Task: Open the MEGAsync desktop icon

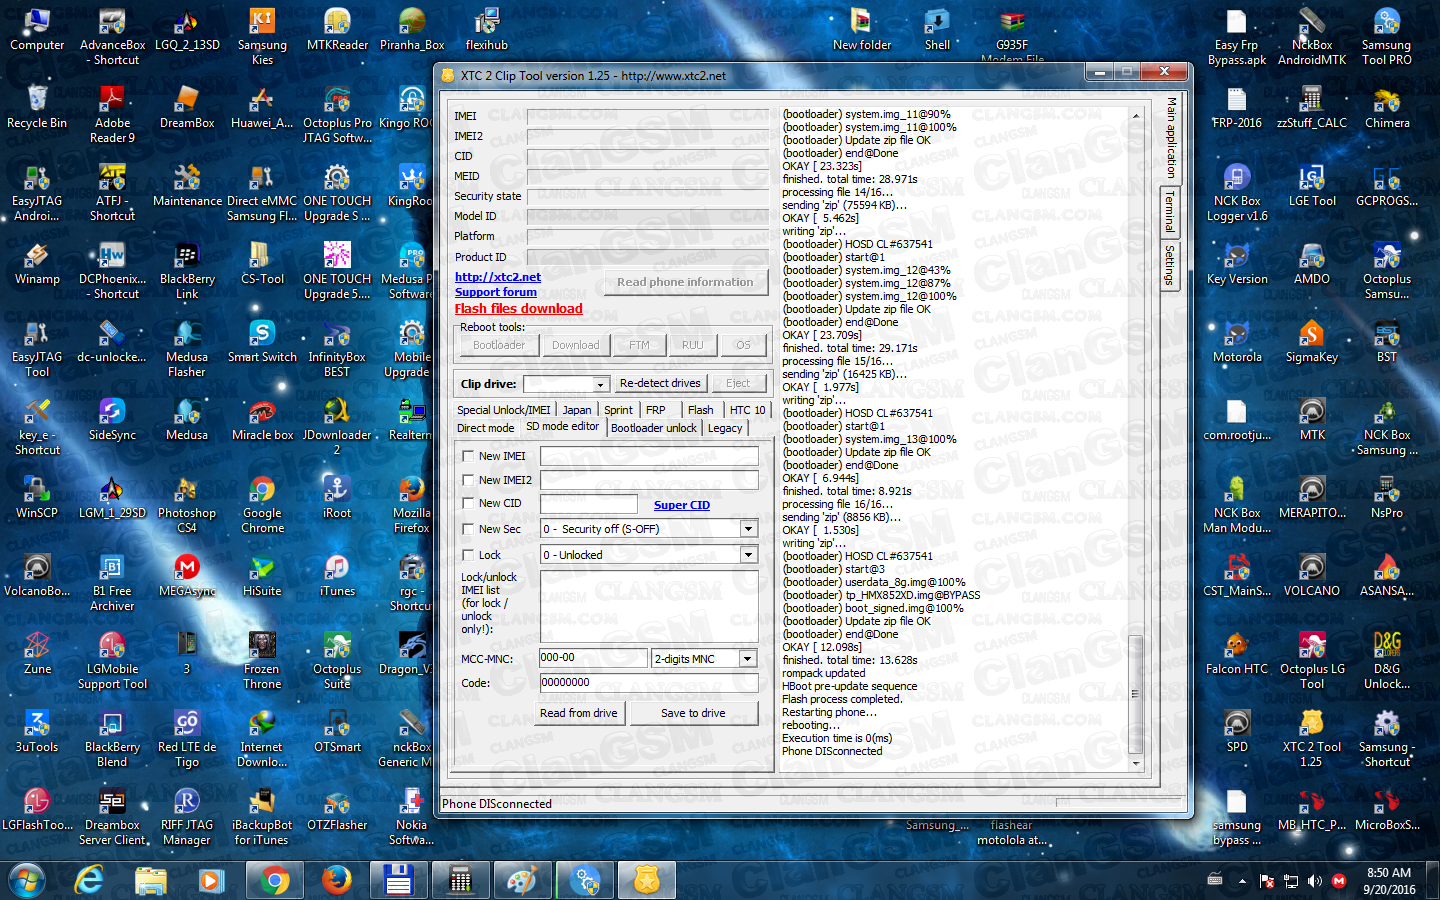Action: [x=187, y=576]
